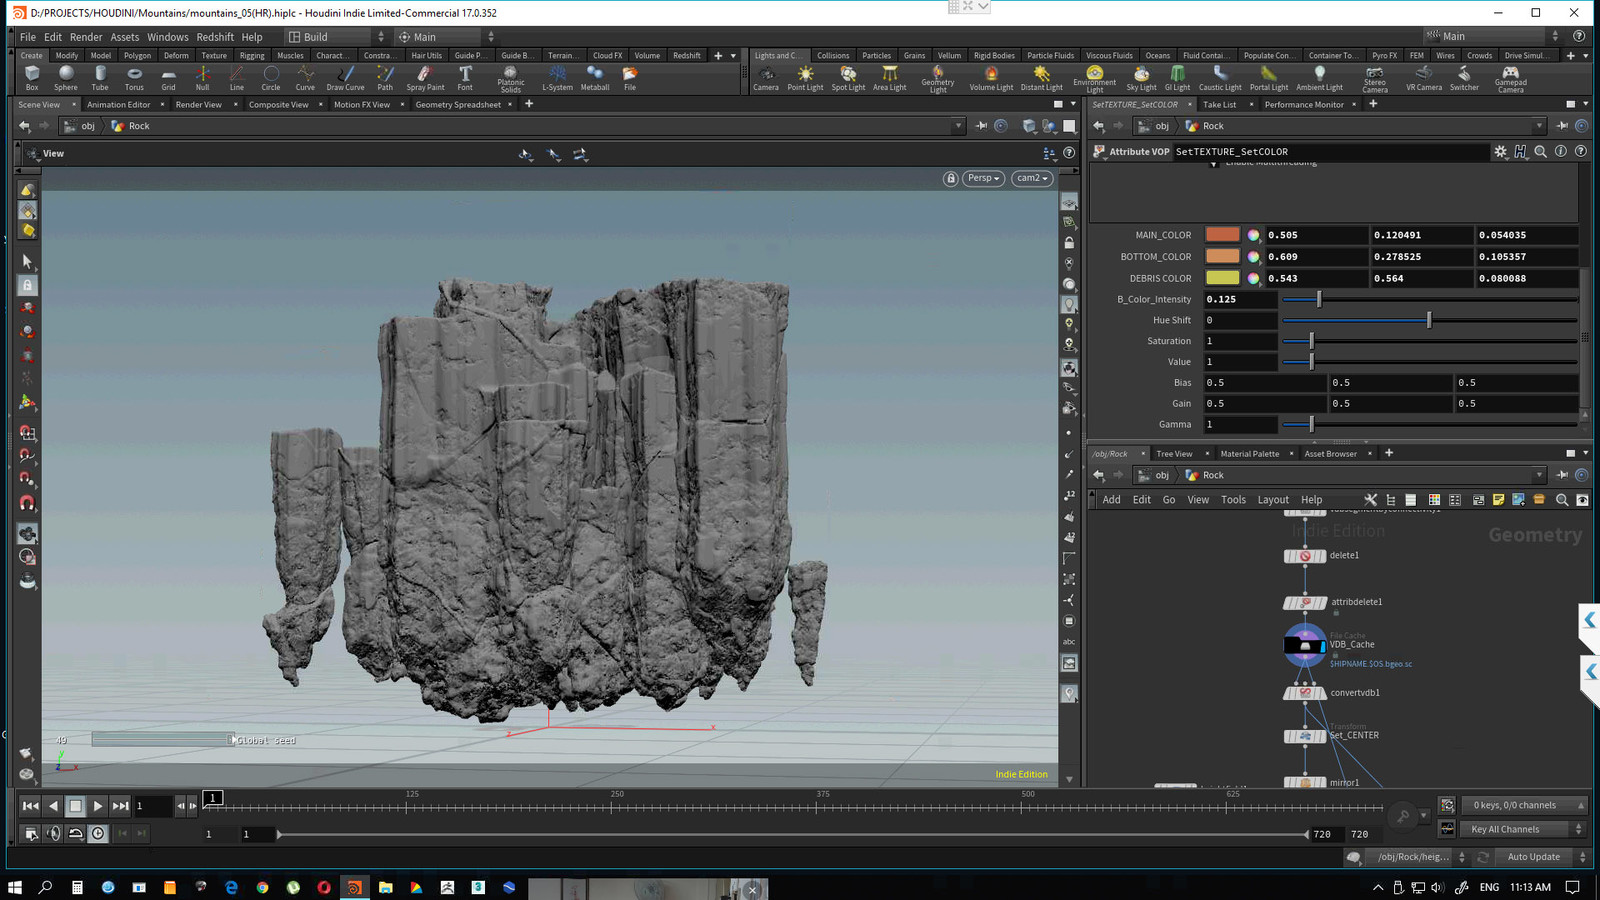Toggle the viewport camera lock icon

click(950, 178)
